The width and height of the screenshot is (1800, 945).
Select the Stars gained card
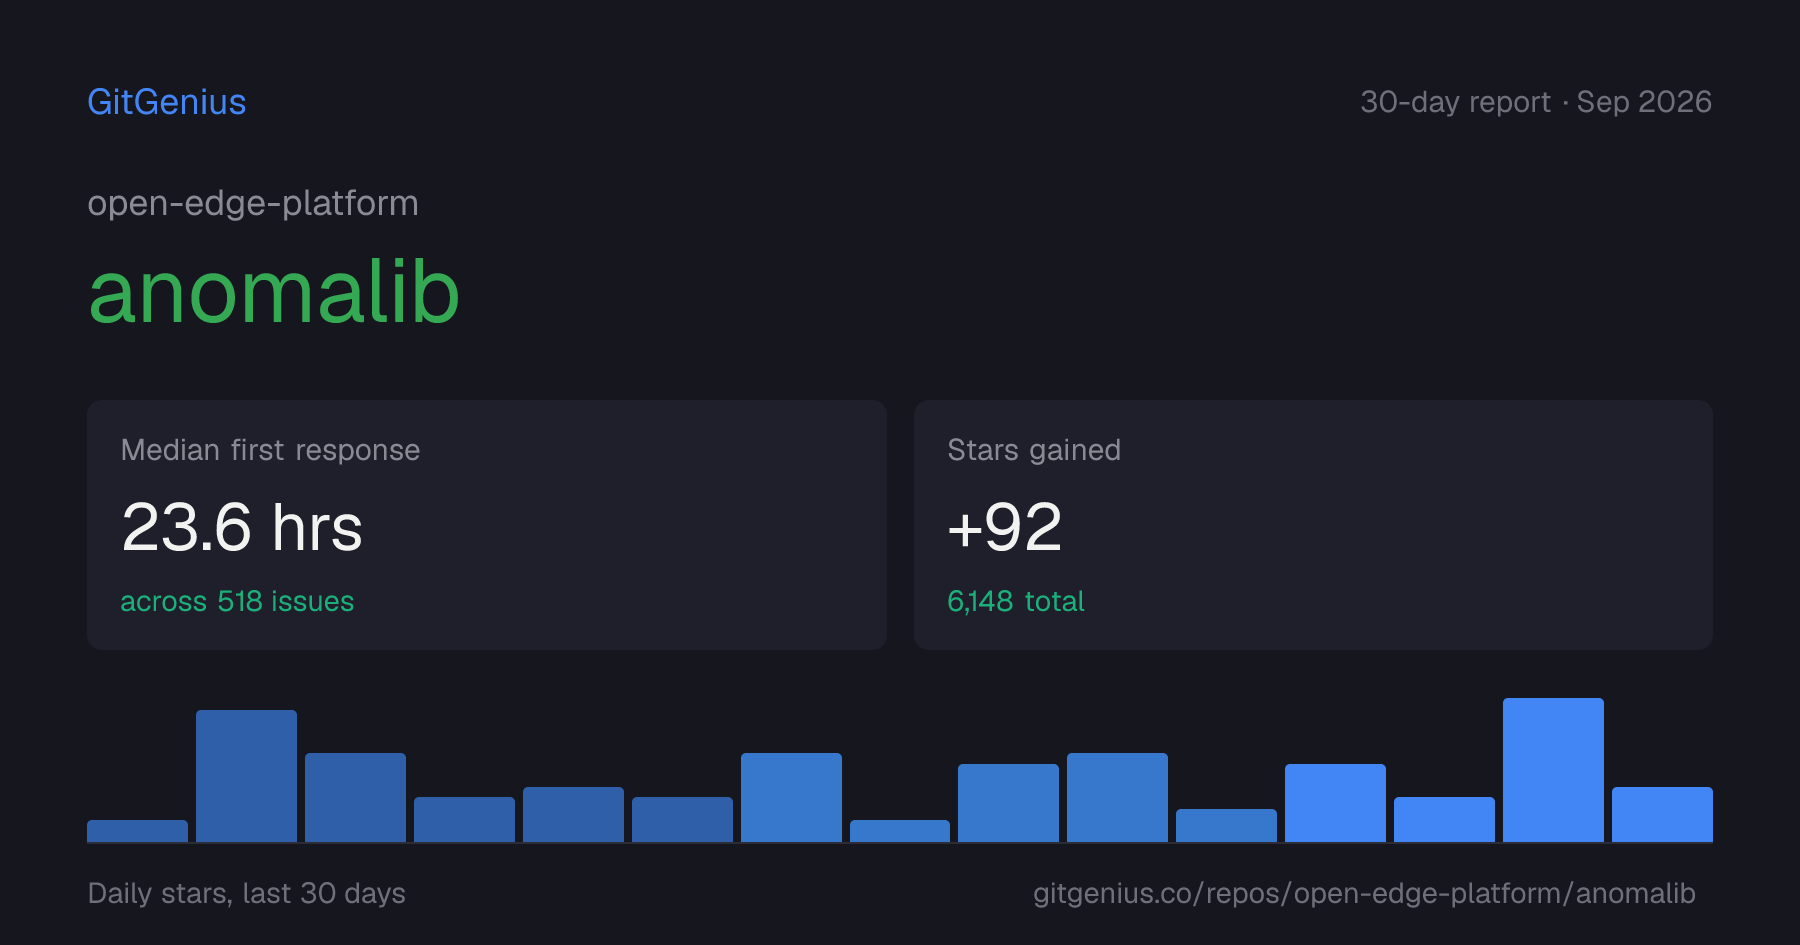point(1313,525)
